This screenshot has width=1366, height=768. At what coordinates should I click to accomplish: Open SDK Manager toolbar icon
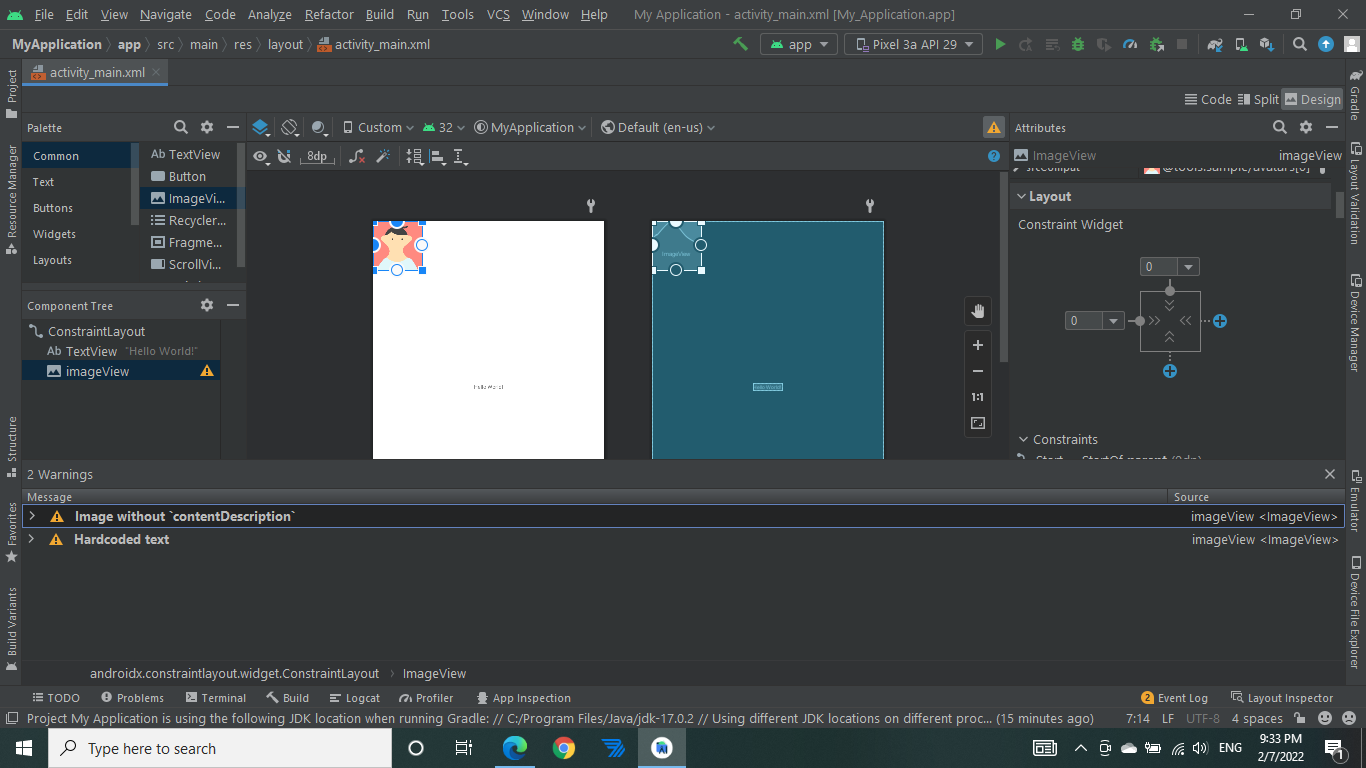1267,44
